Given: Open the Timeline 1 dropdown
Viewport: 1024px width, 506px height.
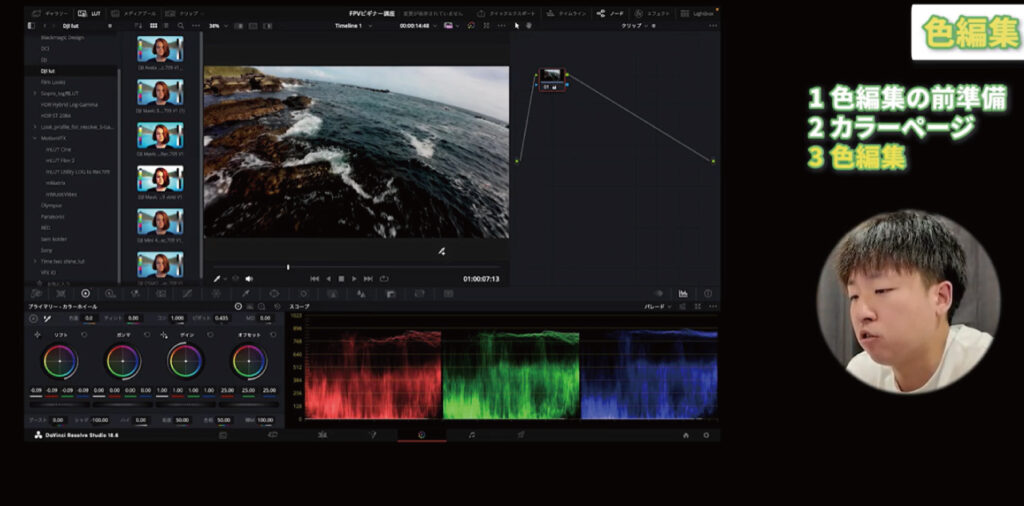Looking at the screenshot, I should pyautogui.click(x=353, y=25).
